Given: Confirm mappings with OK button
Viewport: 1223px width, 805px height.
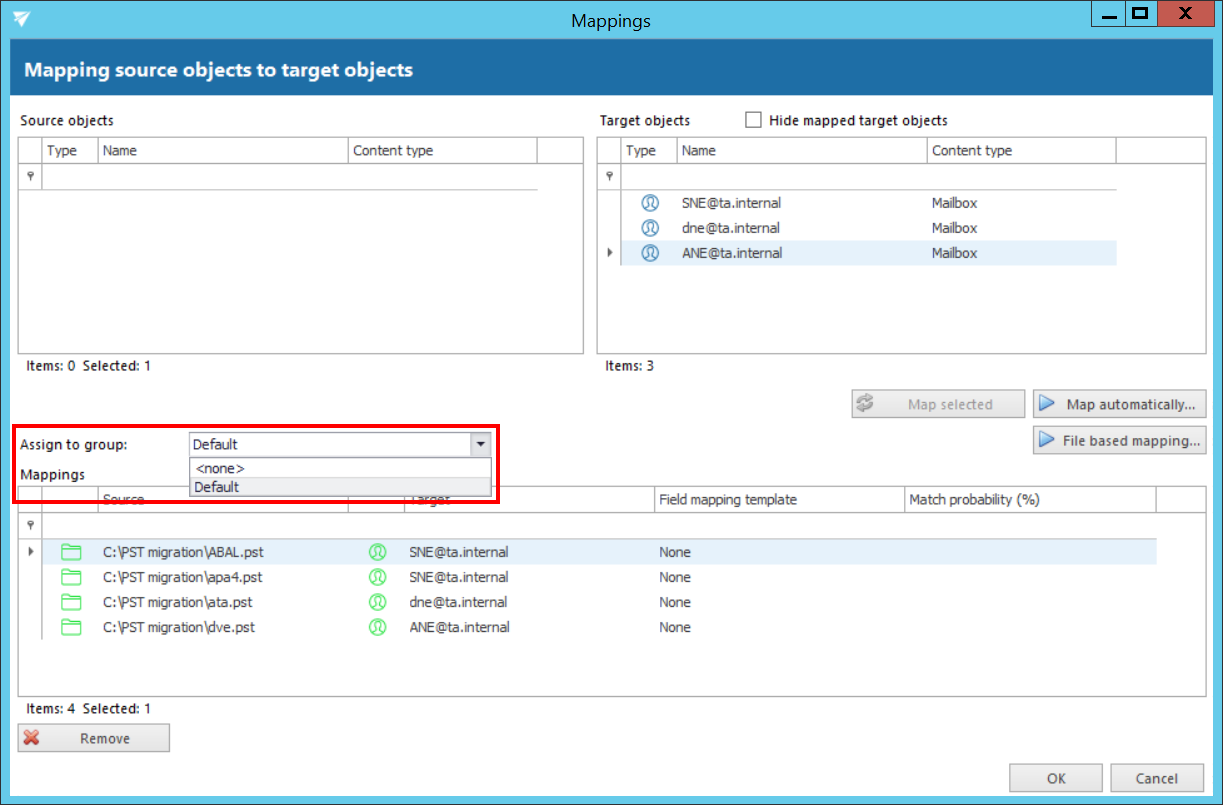Looking at the screenshot, I should click(1056, 778).
